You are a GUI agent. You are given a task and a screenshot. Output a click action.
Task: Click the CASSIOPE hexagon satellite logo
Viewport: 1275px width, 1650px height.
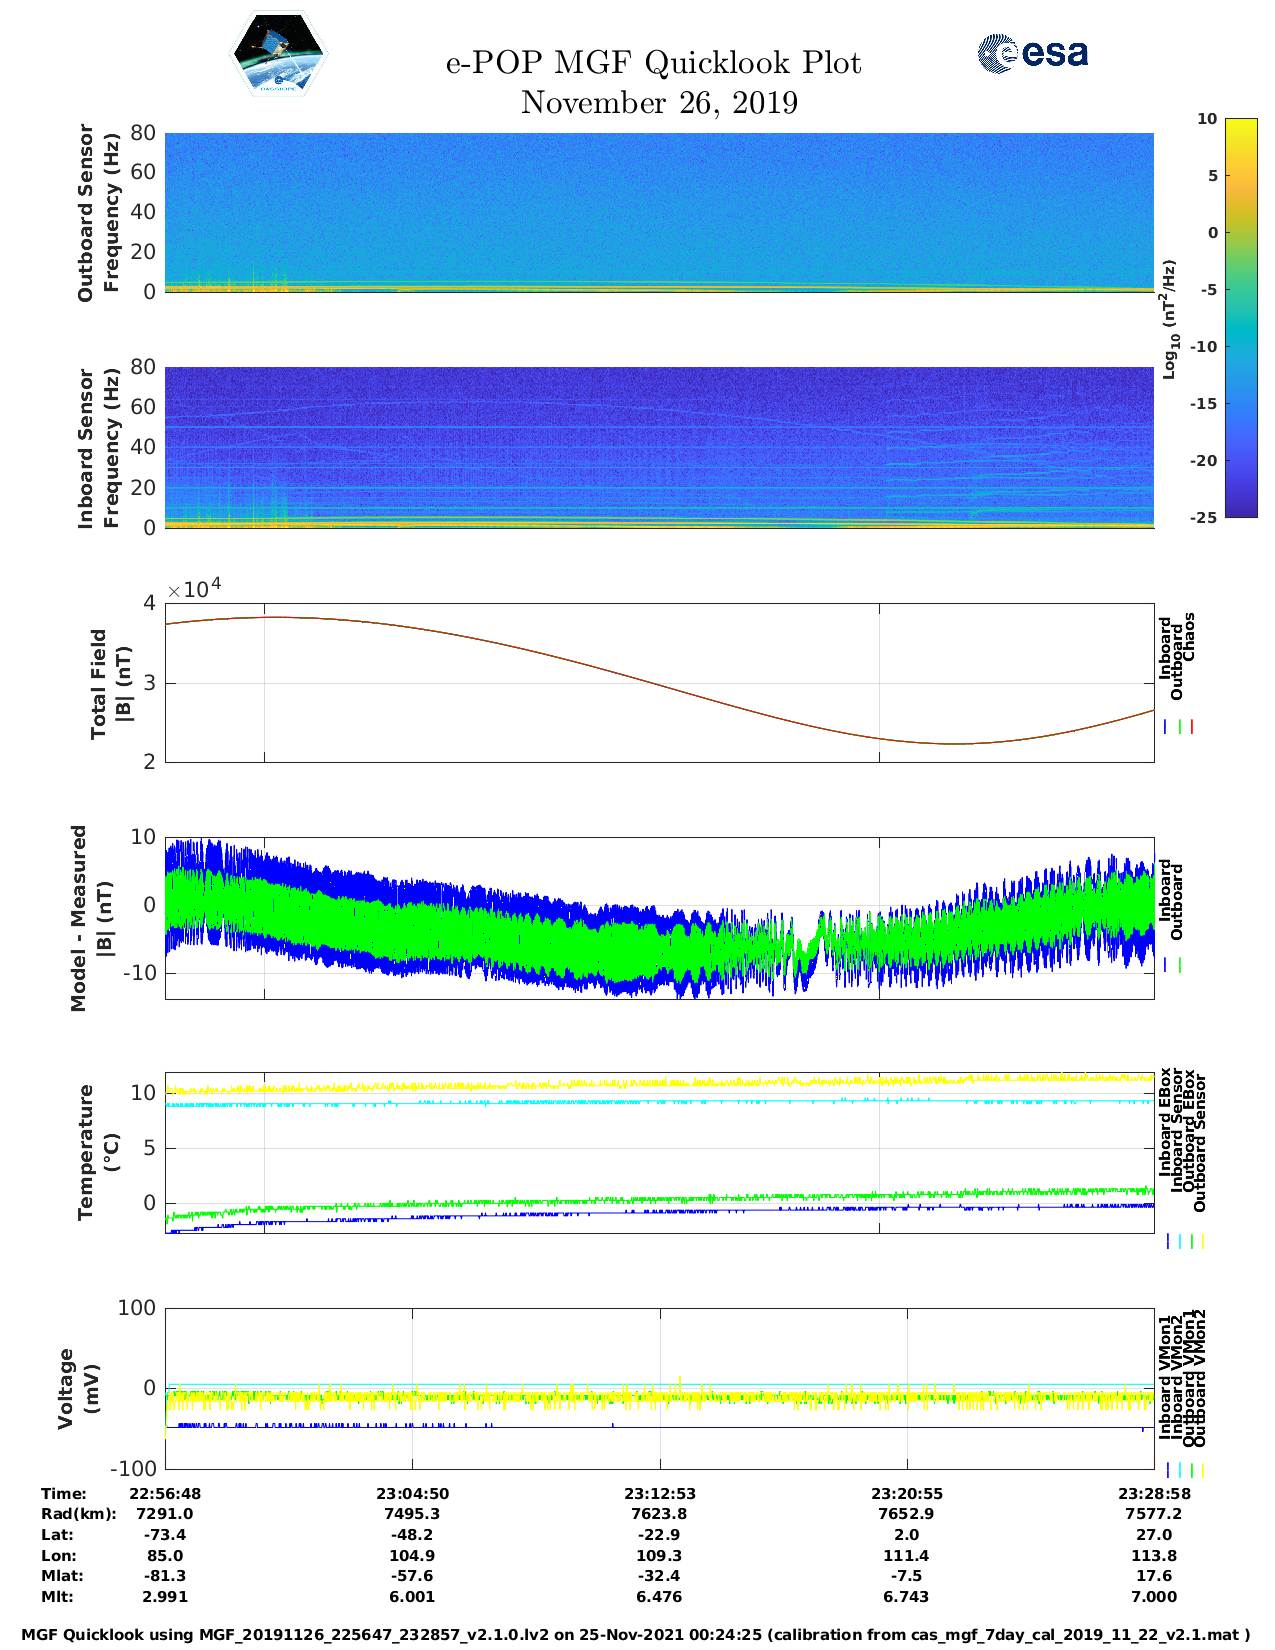coord(278,55)
